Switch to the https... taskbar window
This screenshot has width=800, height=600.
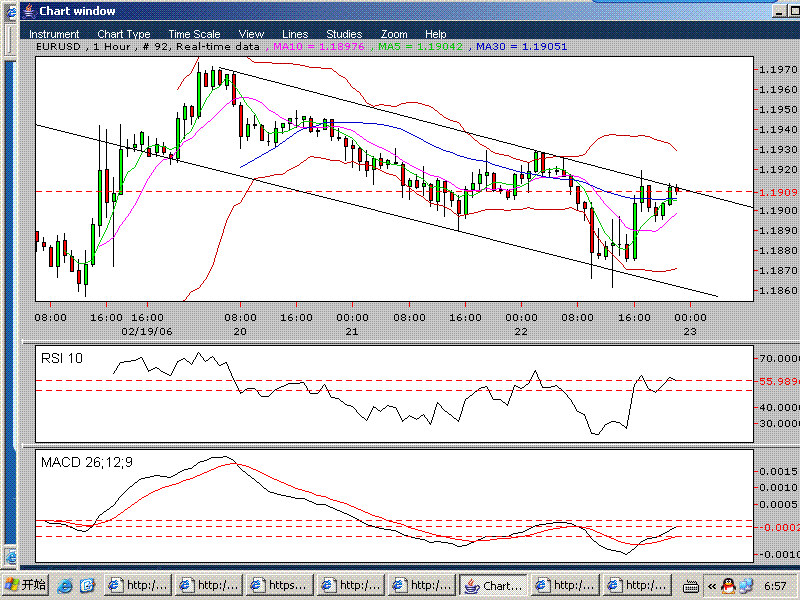pos(280,585)
